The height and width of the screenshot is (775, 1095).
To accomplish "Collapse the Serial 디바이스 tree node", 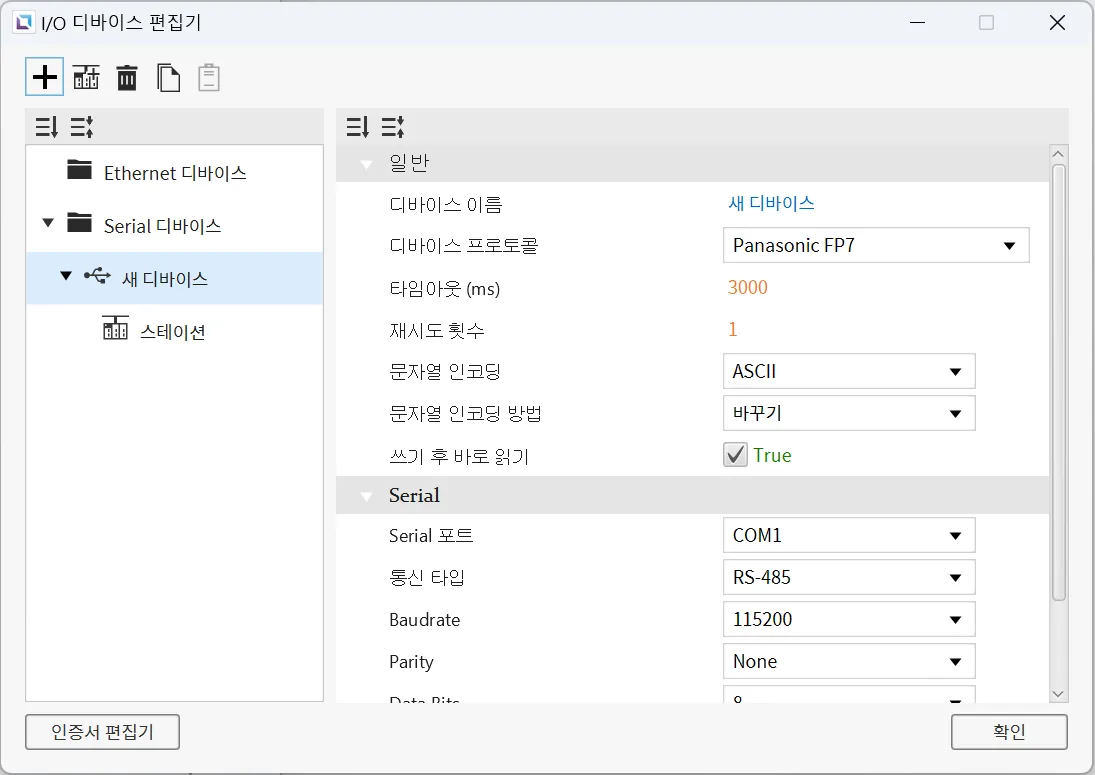I will (48, 223).
